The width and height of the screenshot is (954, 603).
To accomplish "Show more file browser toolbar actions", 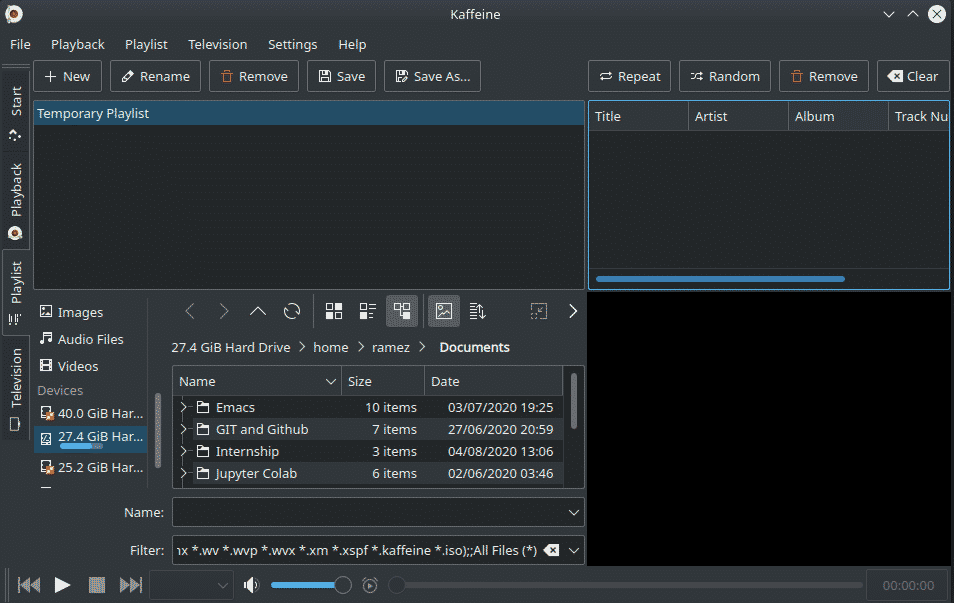I will (x=573, y=312).
